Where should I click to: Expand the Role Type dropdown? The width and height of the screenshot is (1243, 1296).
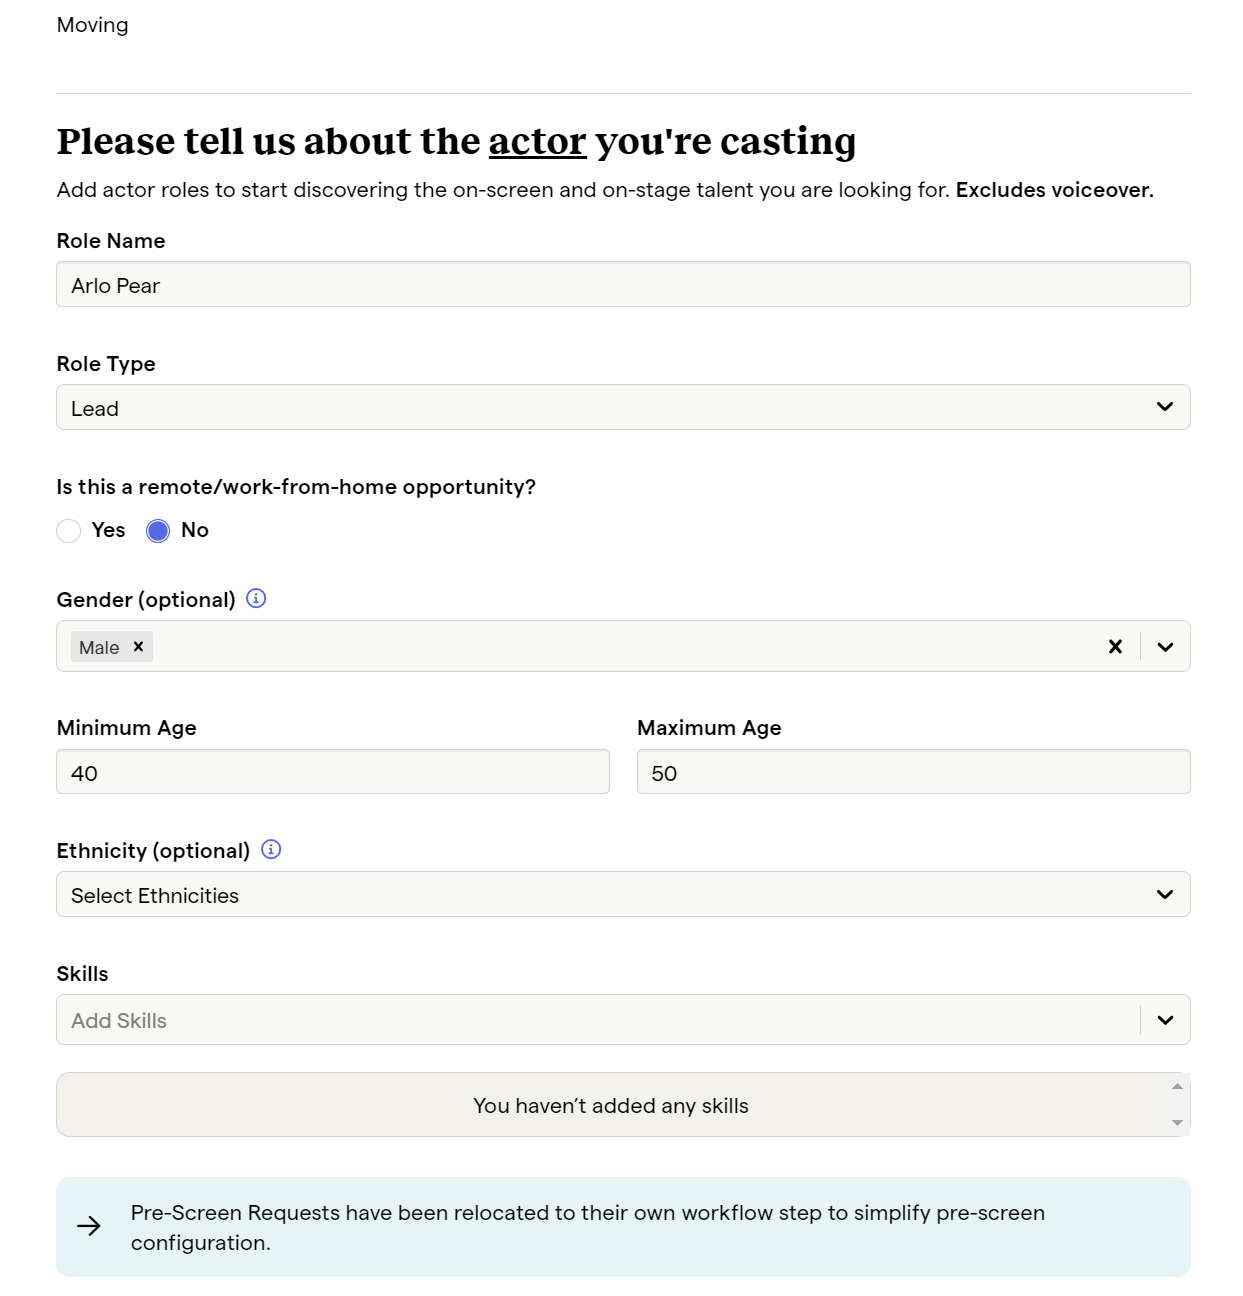click(623, 407)
